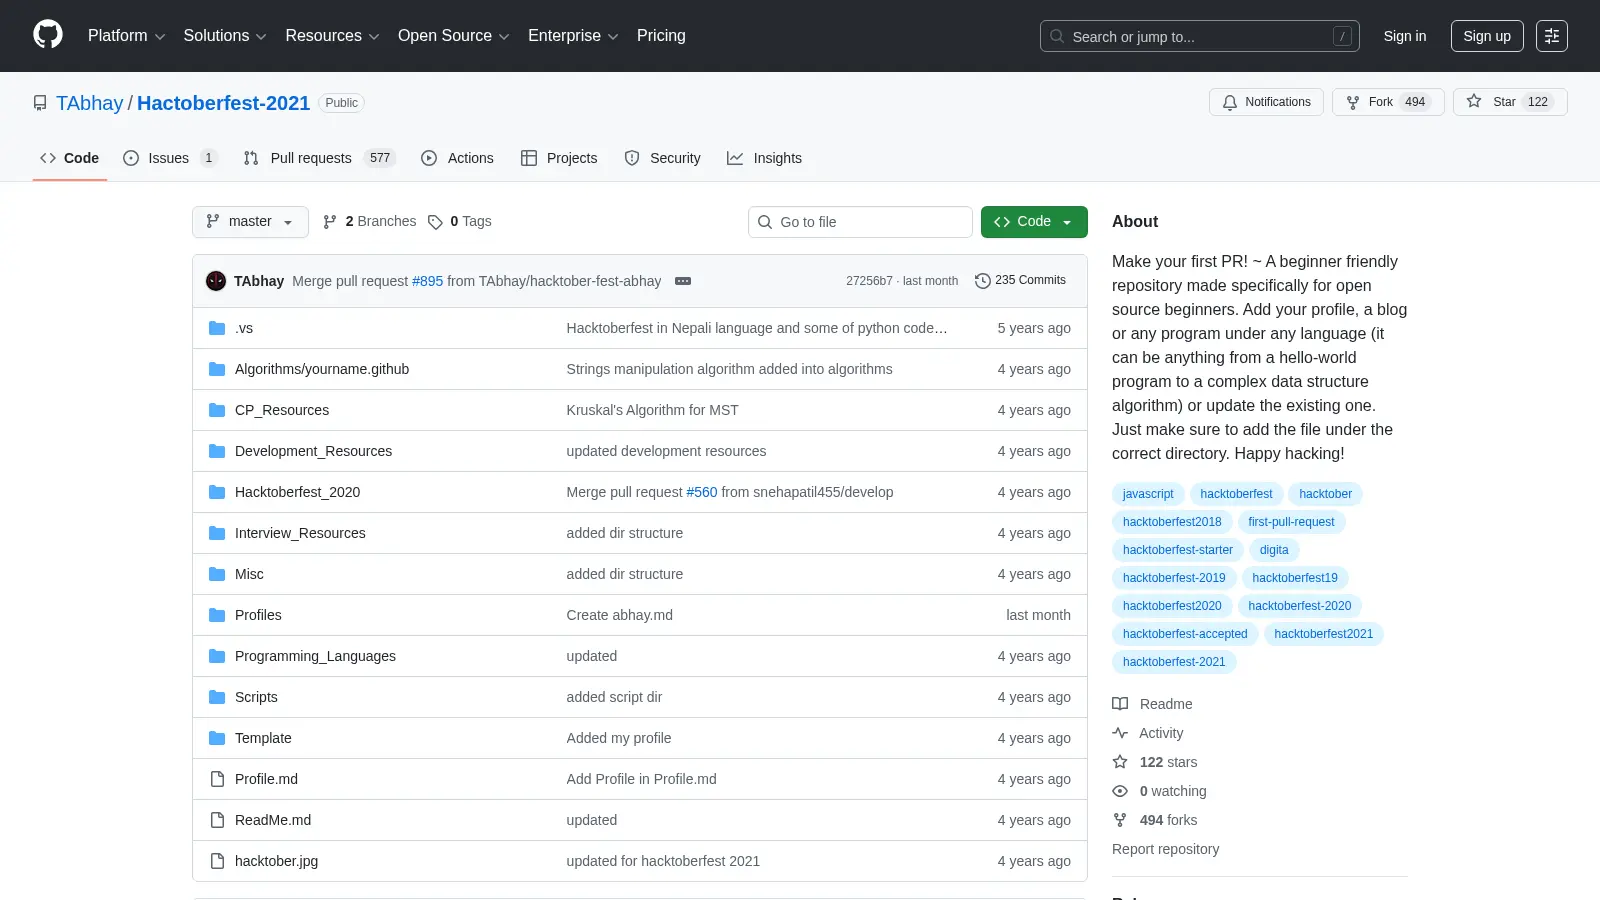The image size is (1600, 900).
Task: Star the Hactoberfest-2021 repository
Action: click(x=1510, y=102)
